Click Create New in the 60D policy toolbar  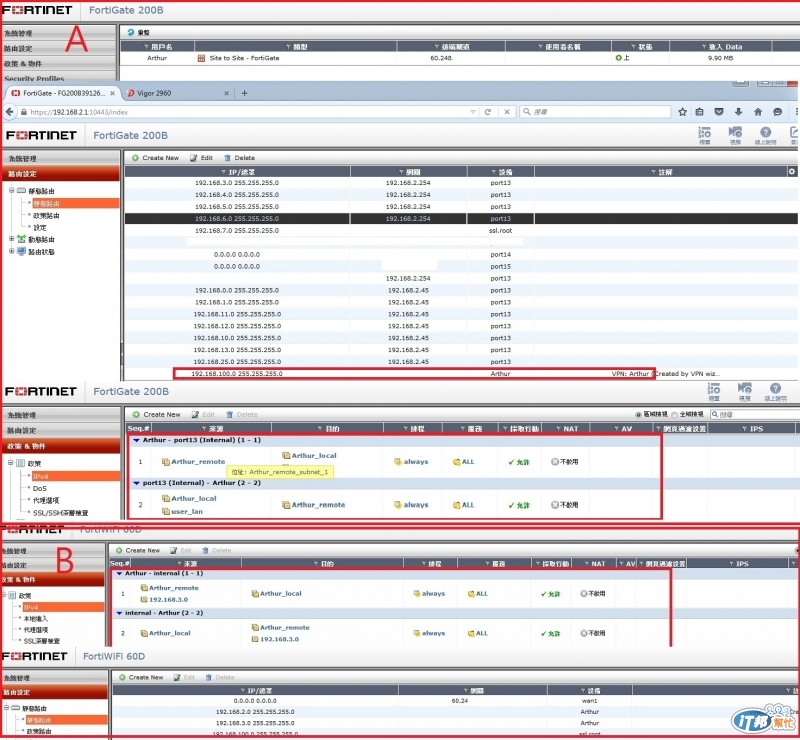coord(138,550)
